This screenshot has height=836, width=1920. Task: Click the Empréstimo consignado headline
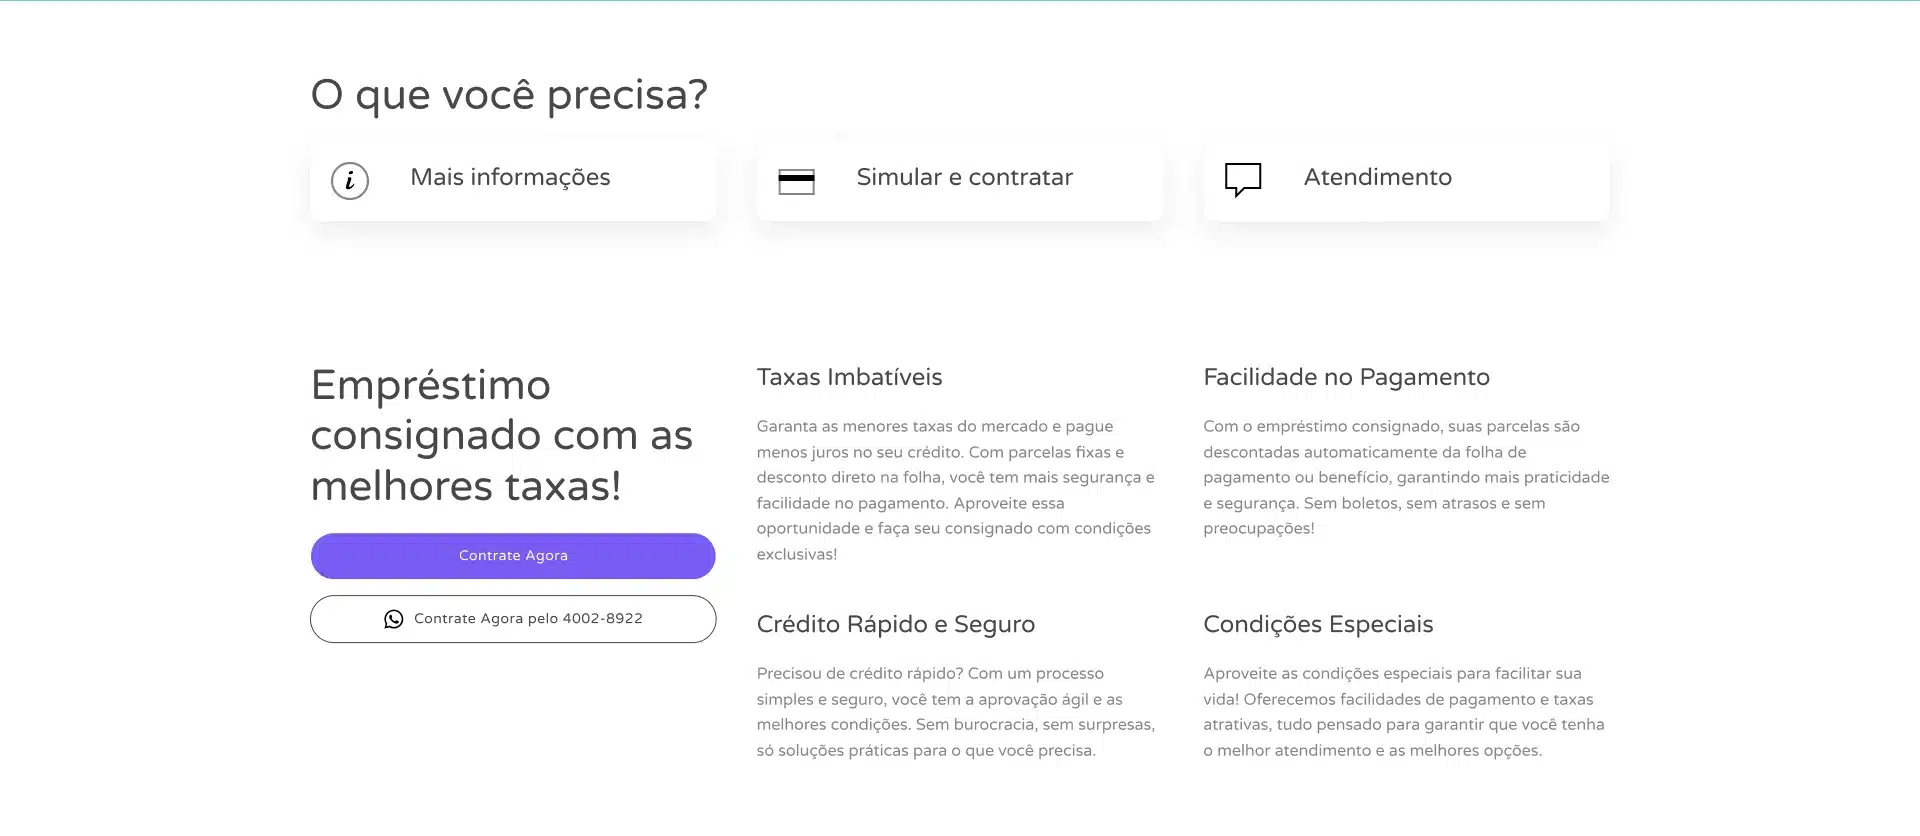[501, 436]
